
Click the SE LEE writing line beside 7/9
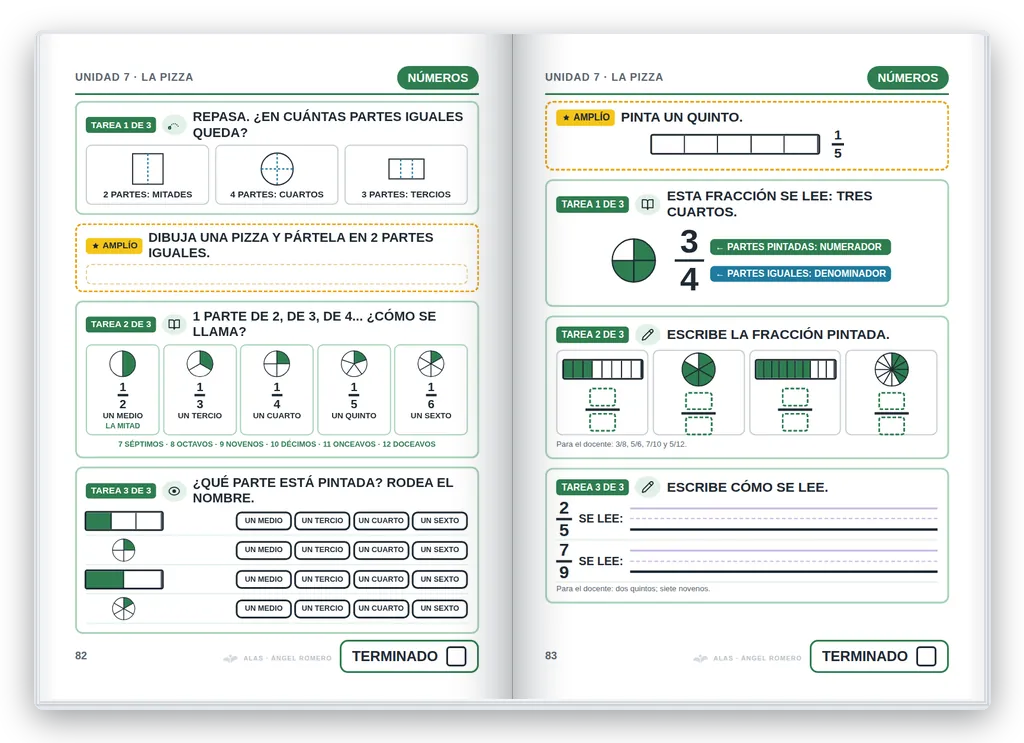pos(784,561)
